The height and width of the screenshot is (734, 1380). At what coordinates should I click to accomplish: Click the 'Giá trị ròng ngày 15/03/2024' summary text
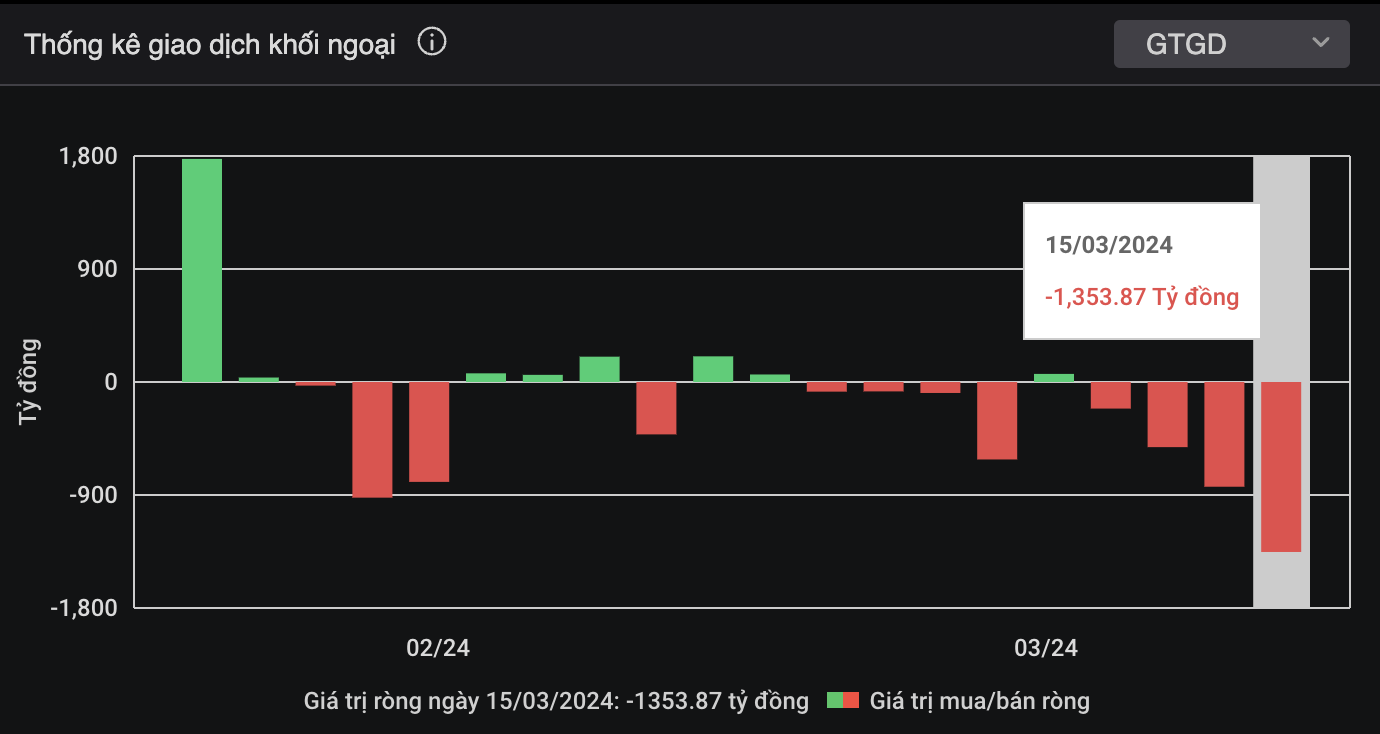(556, 701)
